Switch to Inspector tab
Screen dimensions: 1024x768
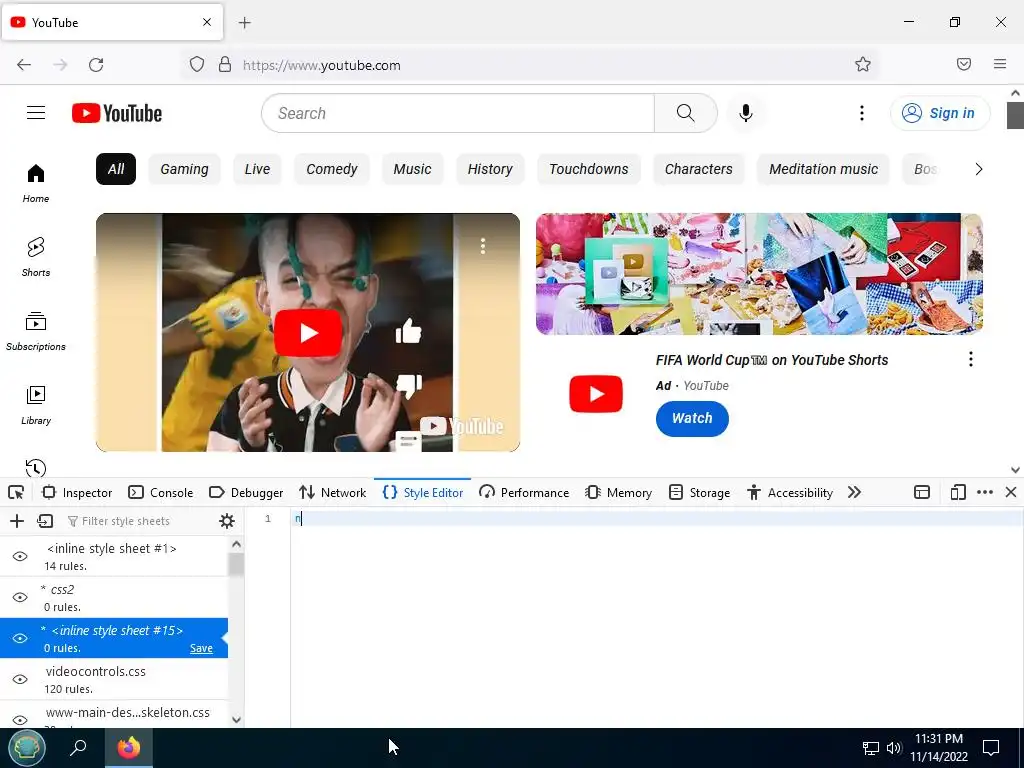click(77, 492)
